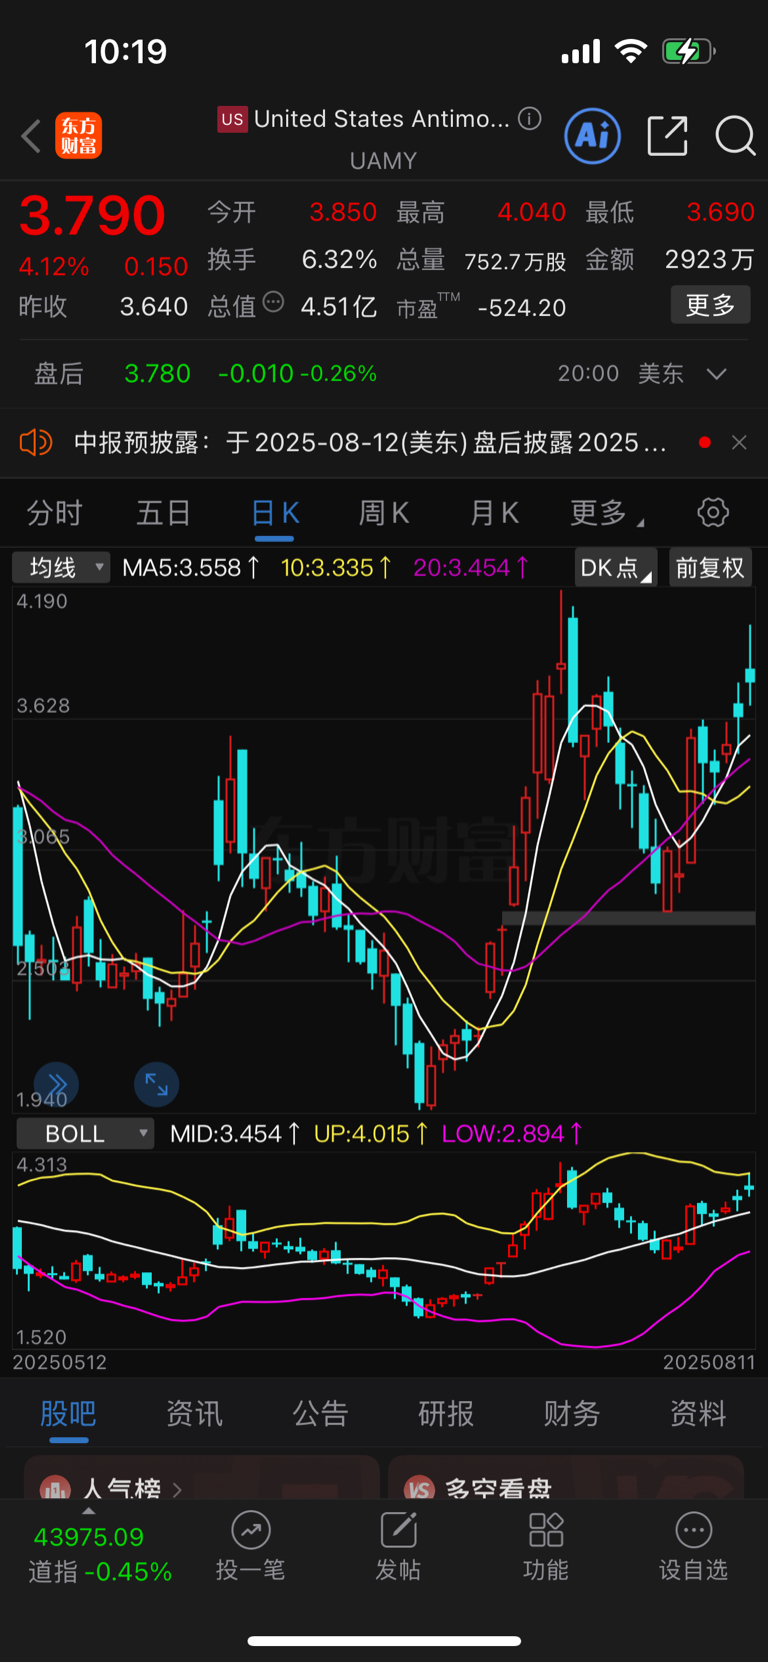Image resolution: width=768 pixels, height=1663 pixels.
Task: Tap the 道指 43975.09 index ticker
Action: point(100,1554)
